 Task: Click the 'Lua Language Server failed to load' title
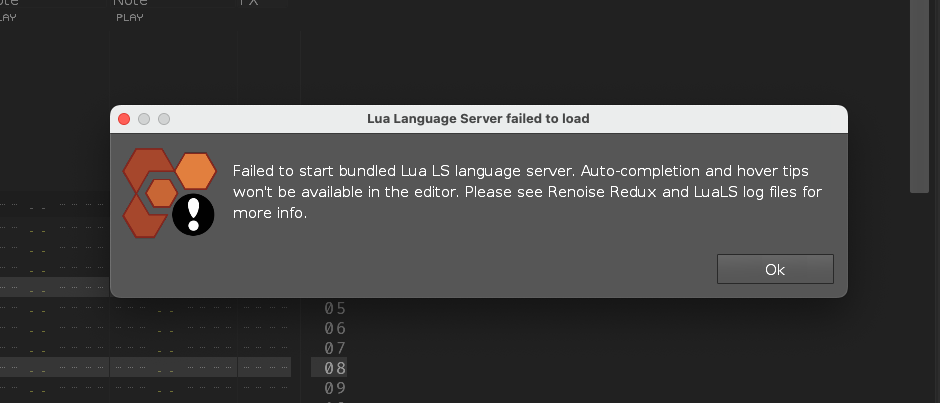[x=478, y=119]
